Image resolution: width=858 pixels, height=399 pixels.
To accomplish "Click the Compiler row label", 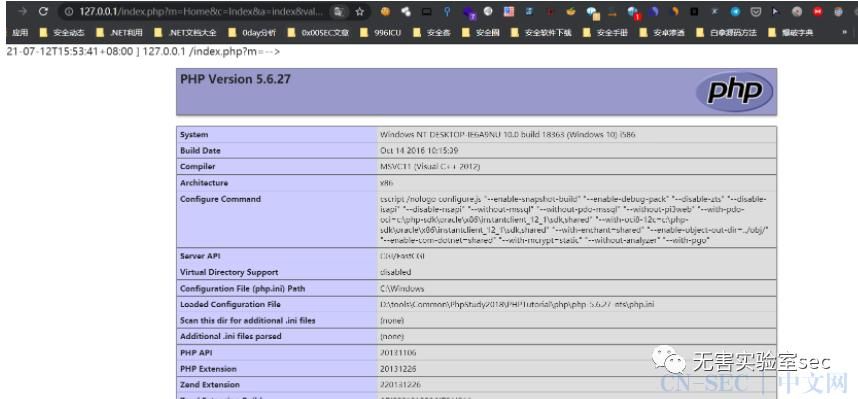I will click(198, 166).
